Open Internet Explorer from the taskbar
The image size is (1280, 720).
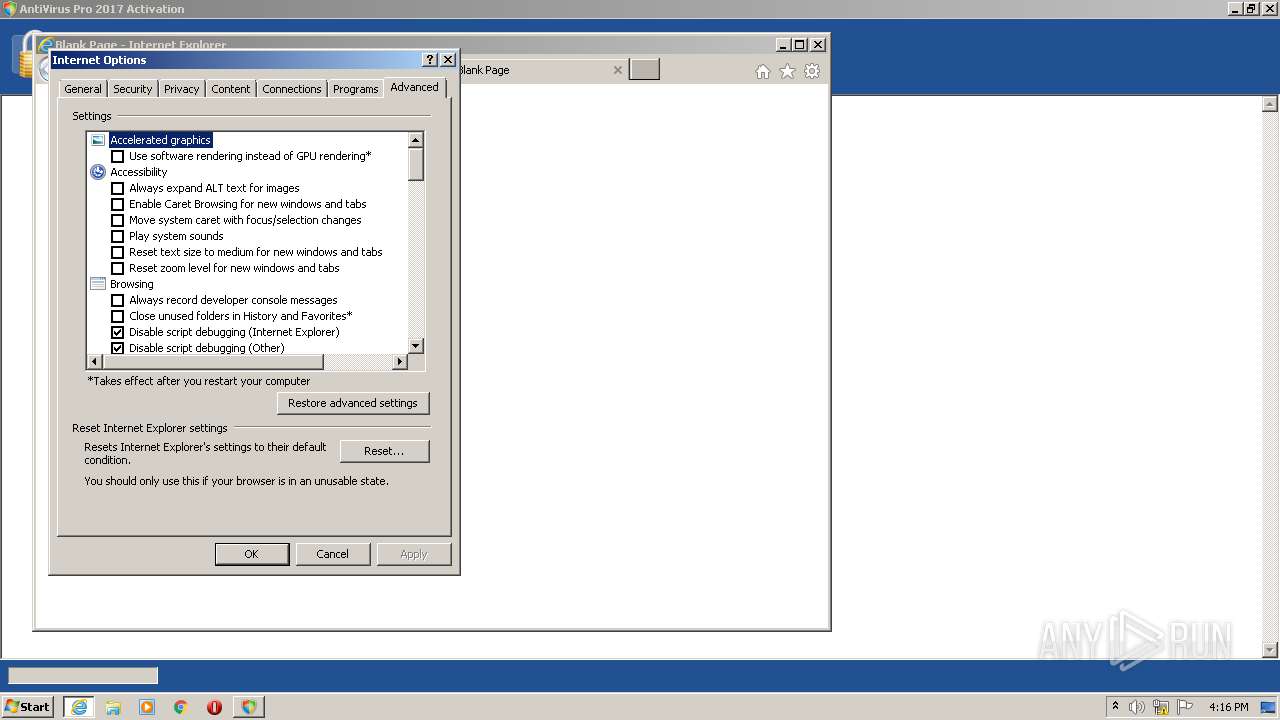click(79, 707)
